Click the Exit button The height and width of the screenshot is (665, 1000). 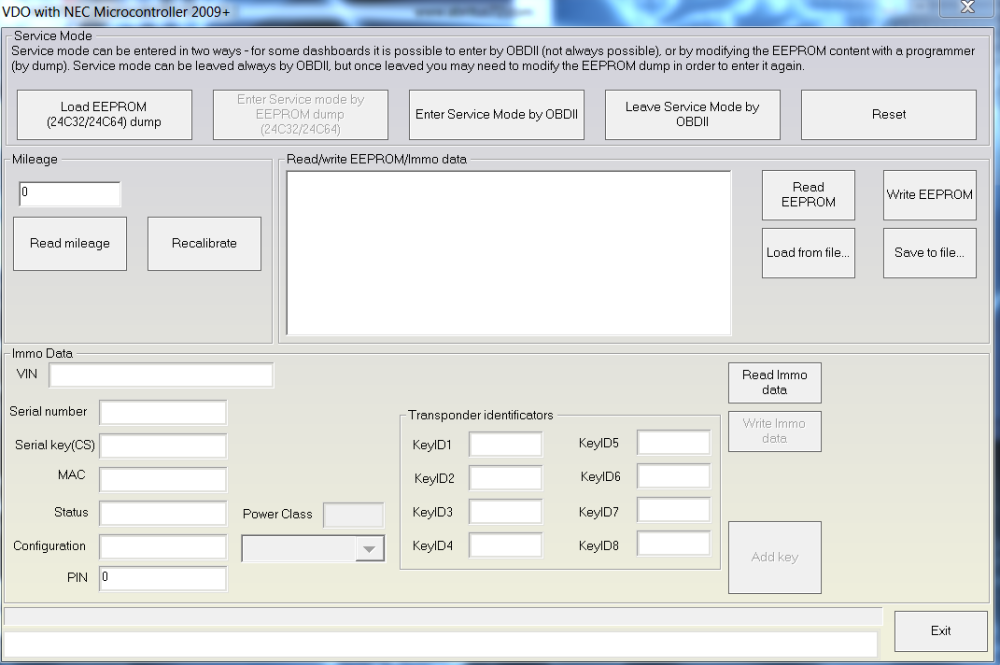coord(941,631)
